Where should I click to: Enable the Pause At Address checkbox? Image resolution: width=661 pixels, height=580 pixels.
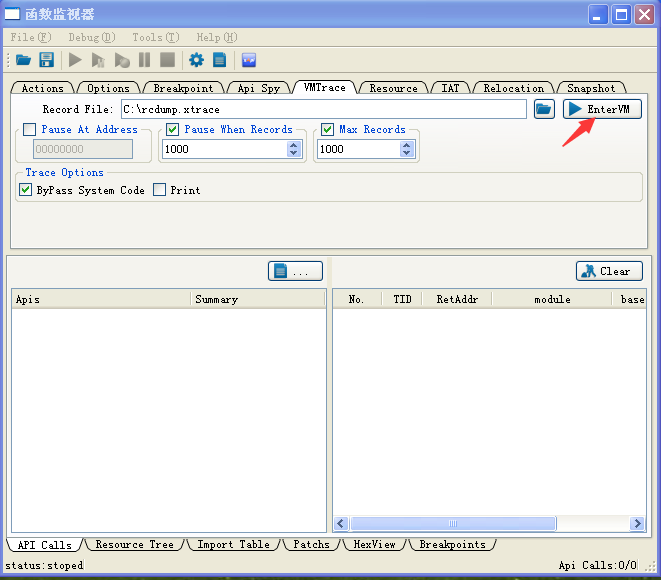pos(30,129)
